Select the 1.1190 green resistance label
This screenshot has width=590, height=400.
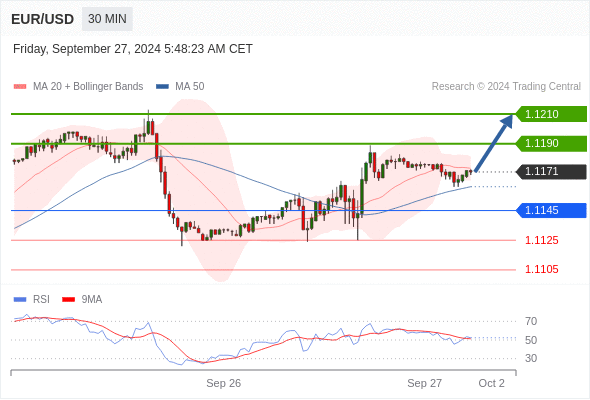[x=551, y=143]
